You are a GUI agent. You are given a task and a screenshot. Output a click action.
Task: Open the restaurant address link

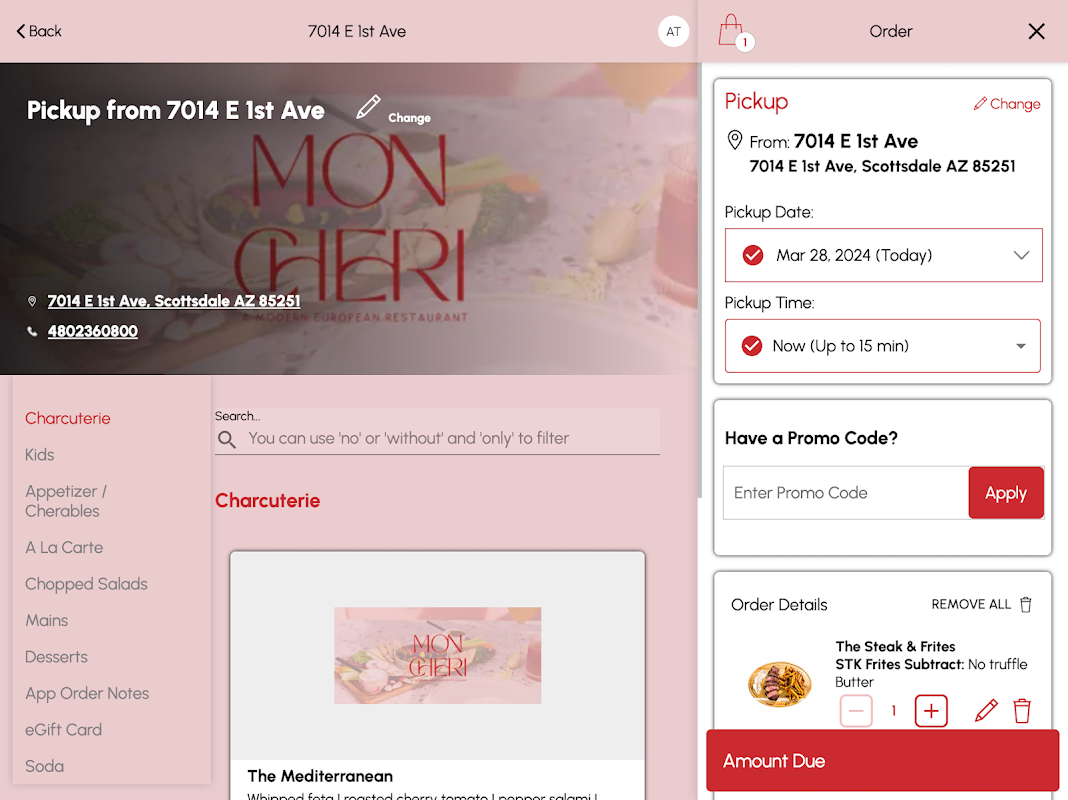click(x=174, y=301)
